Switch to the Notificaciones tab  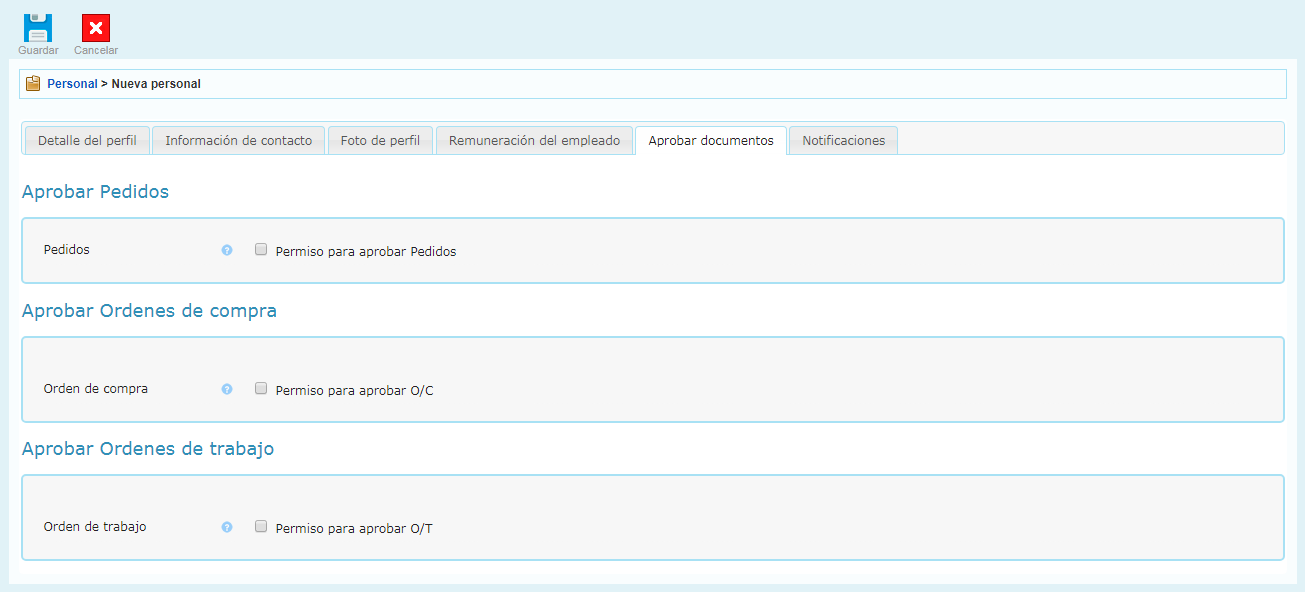843,141
